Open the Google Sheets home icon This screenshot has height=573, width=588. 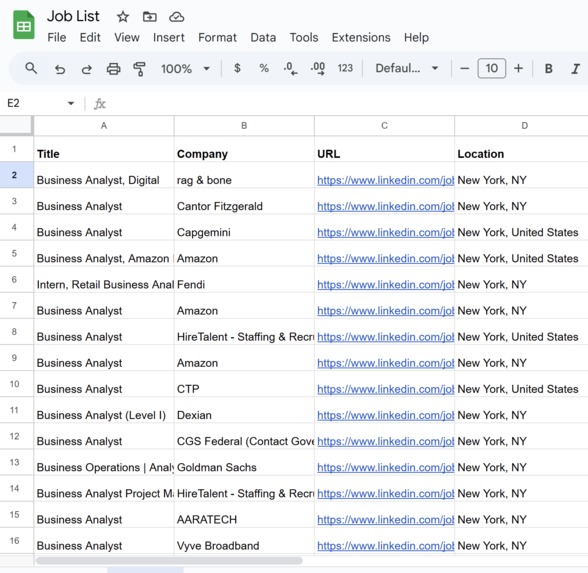pos(24,25)
